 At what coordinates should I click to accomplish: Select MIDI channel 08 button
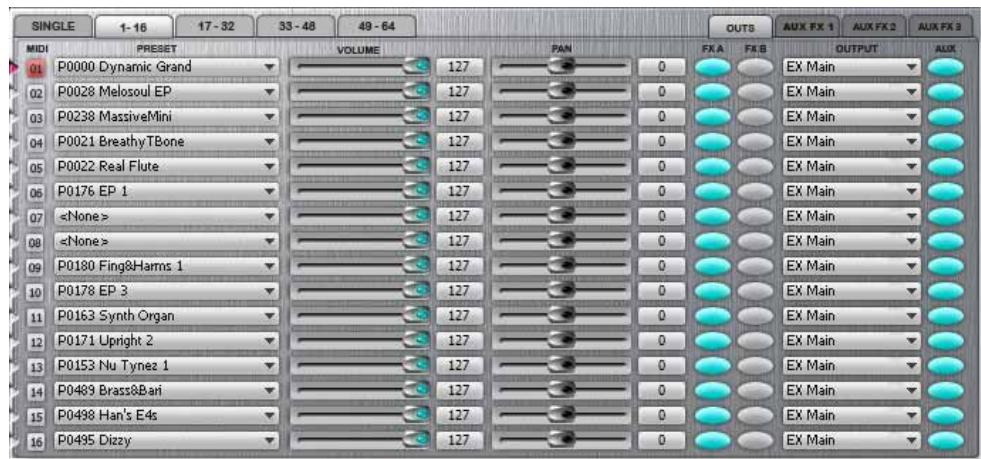click(x=36, y=242)
